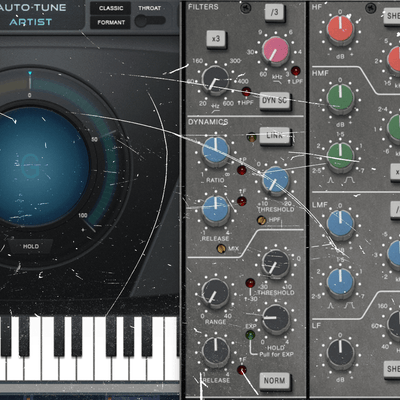Viewport: 400px width, 400px height.
Task: Click the red HF frequency knob
Action: coord(395,59)
